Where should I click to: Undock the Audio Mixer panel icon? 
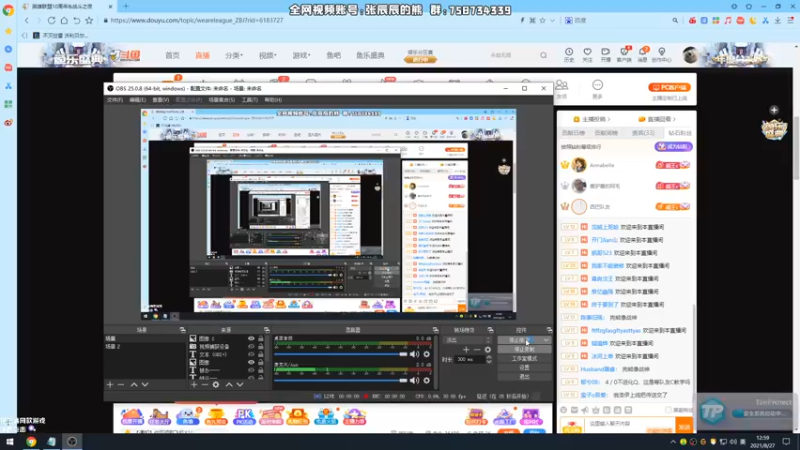(435, 330)
